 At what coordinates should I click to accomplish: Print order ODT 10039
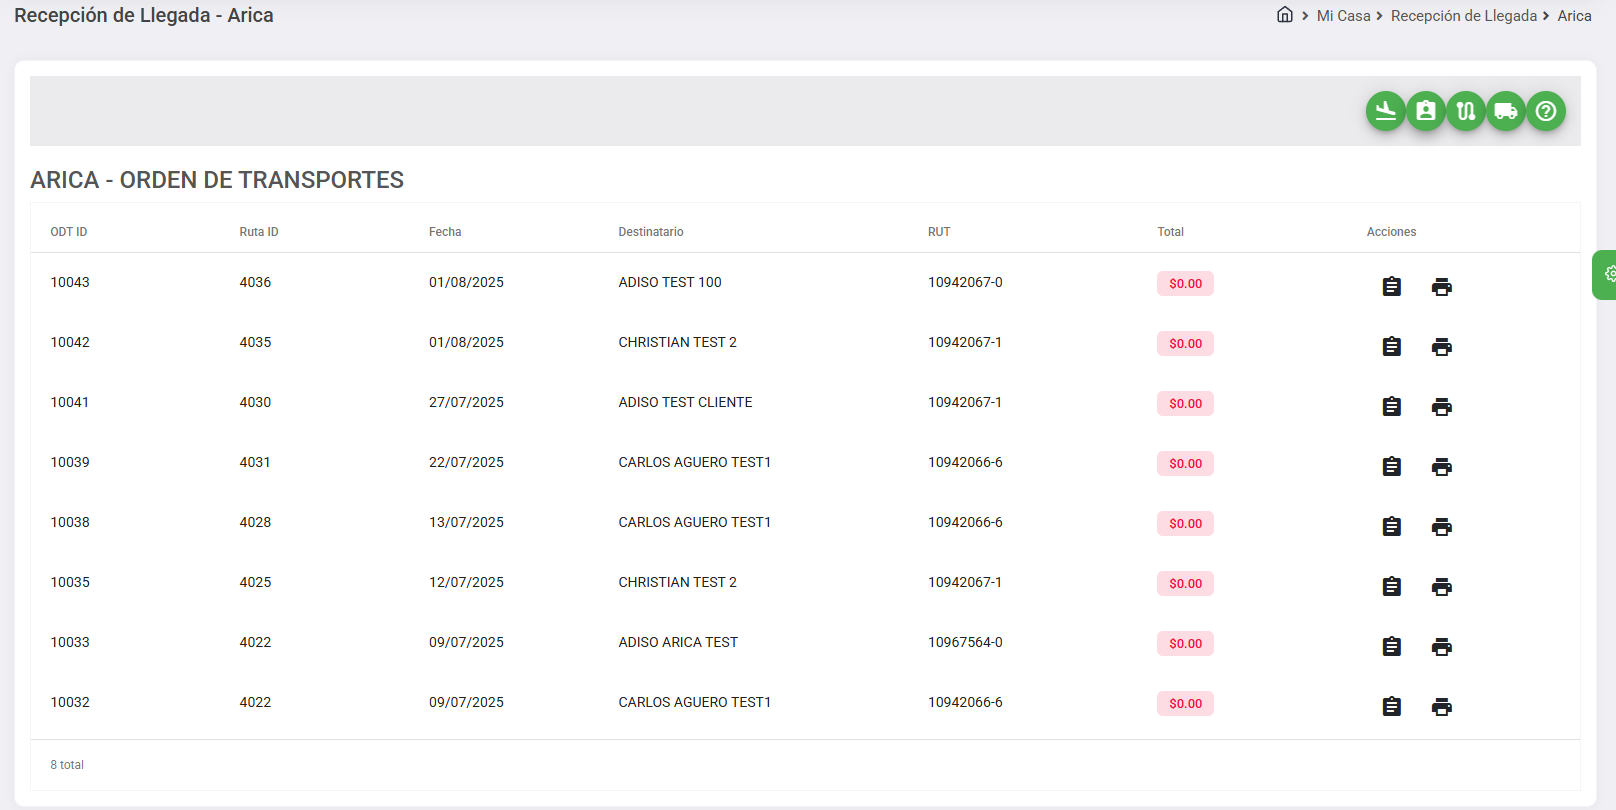[x=1441, y=467]
